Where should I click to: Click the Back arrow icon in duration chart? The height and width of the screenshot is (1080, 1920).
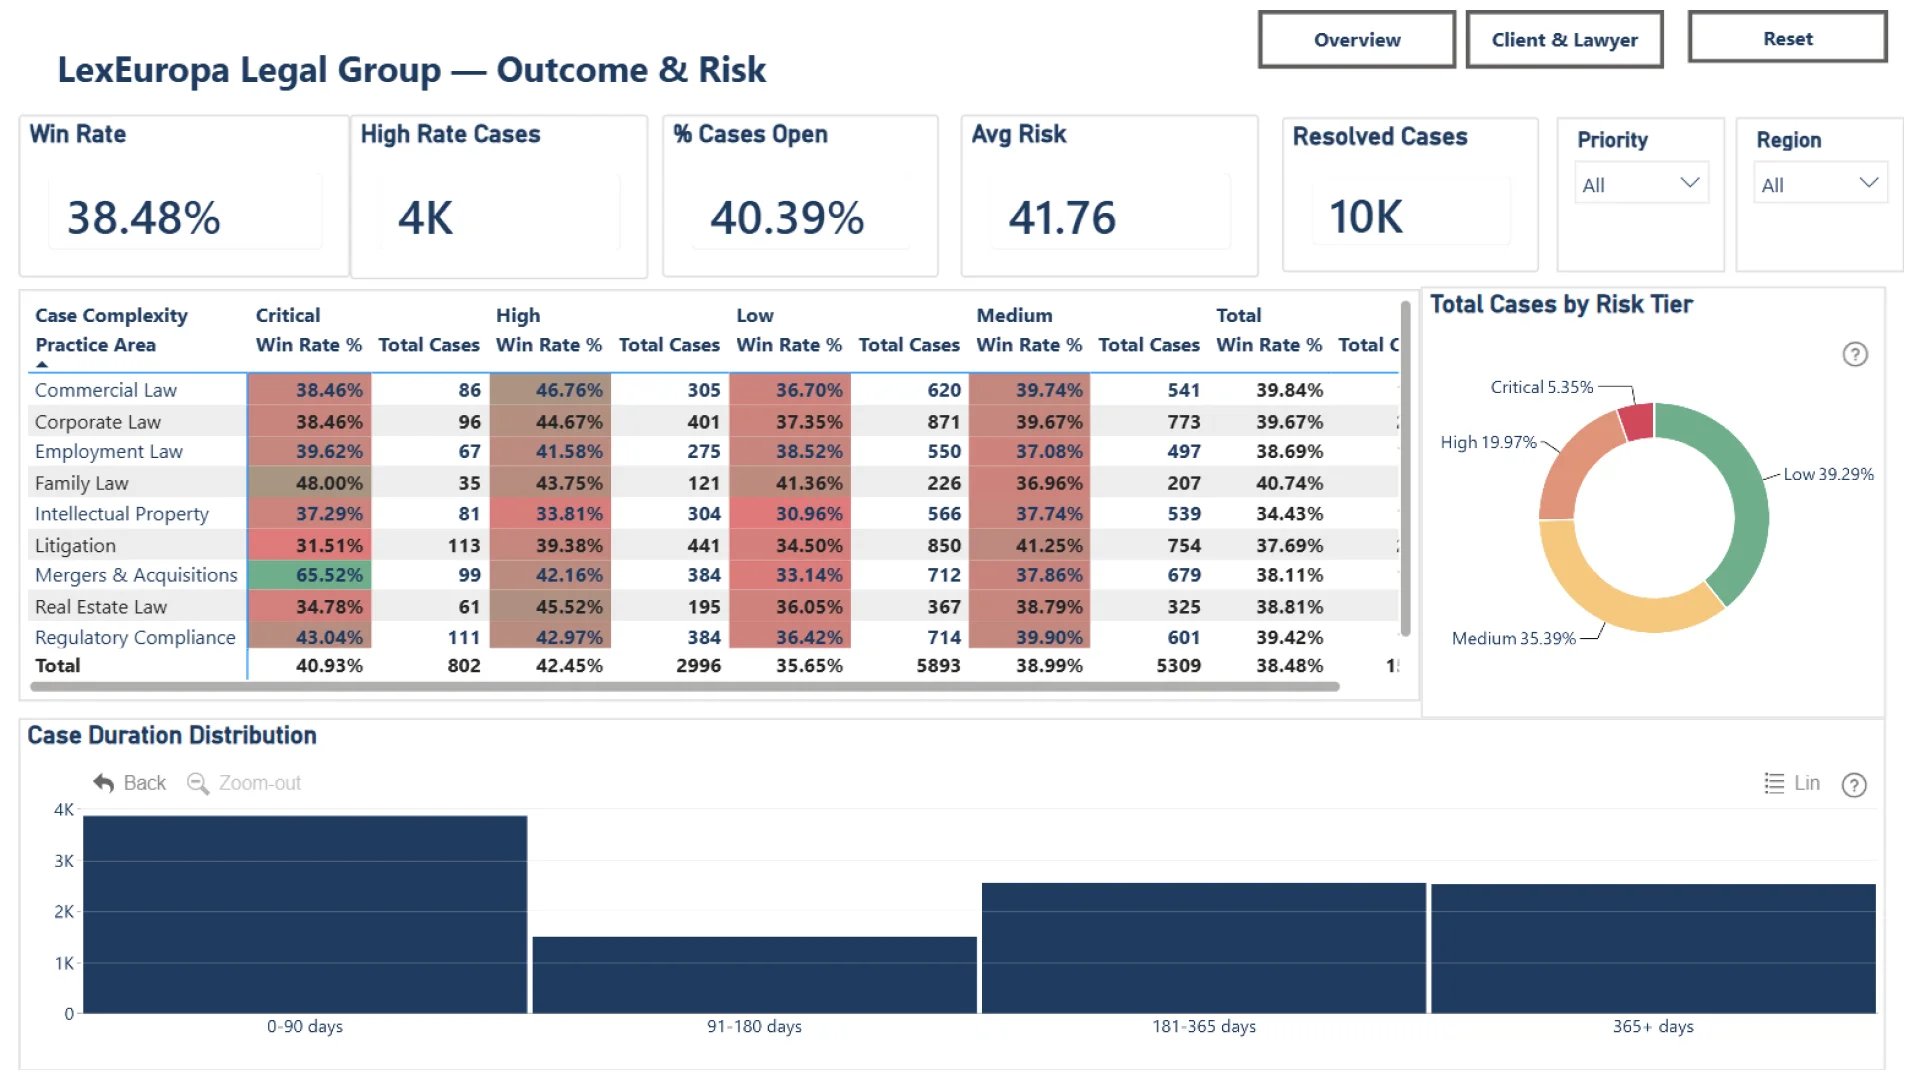click(x=103, y=783)
